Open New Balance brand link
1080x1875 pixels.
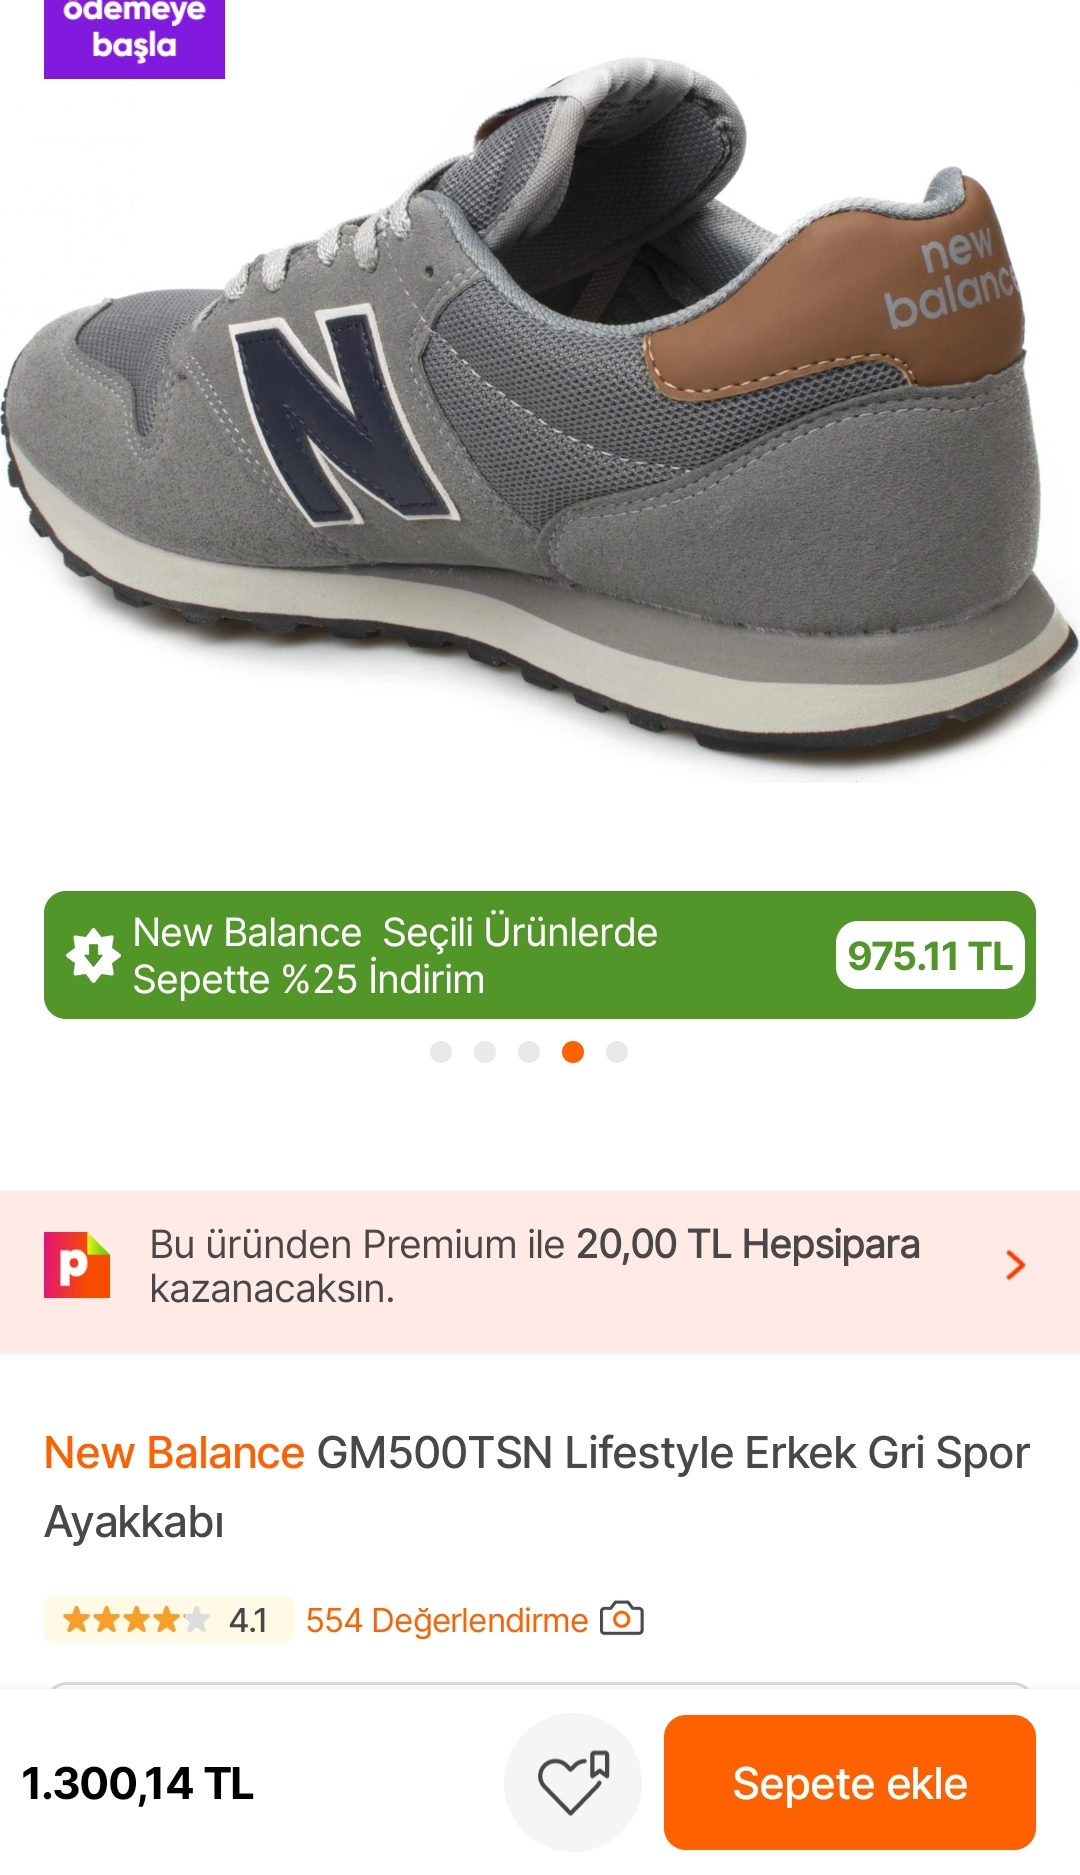(x=174, y=1453)
